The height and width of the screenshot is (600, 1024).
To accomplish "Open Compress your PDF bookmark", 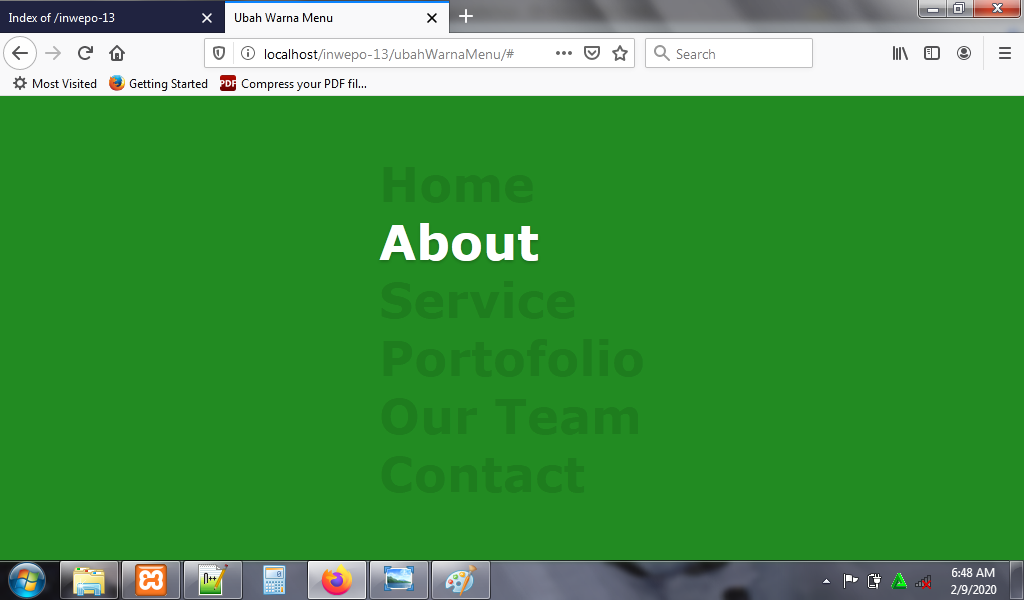I will coord(293,84).
